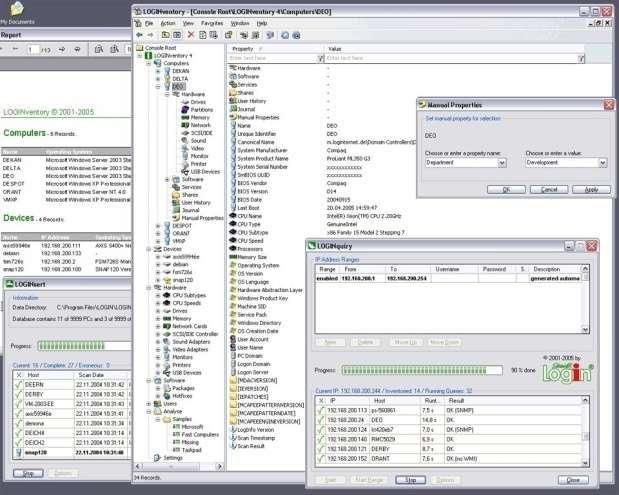Click the Sound icon in DEO Hardware tree

185,141
